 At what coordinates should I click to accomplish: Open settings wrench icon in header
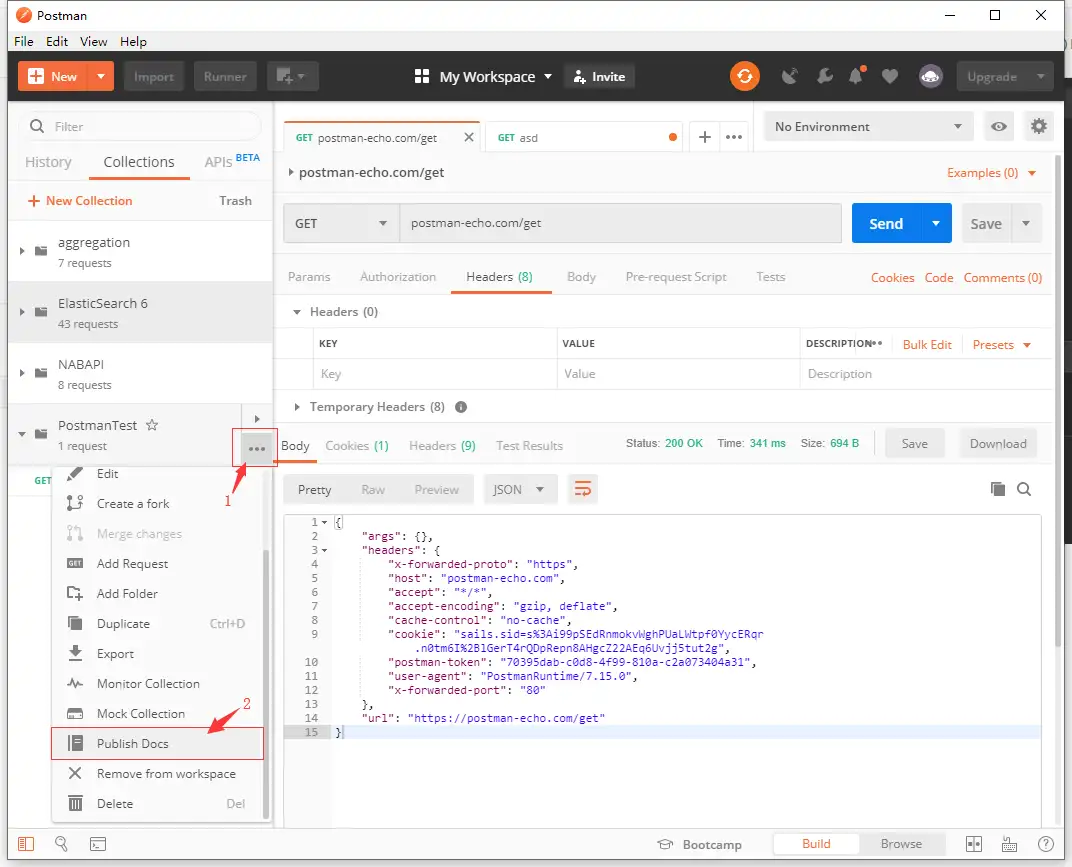tap(824, 77)
